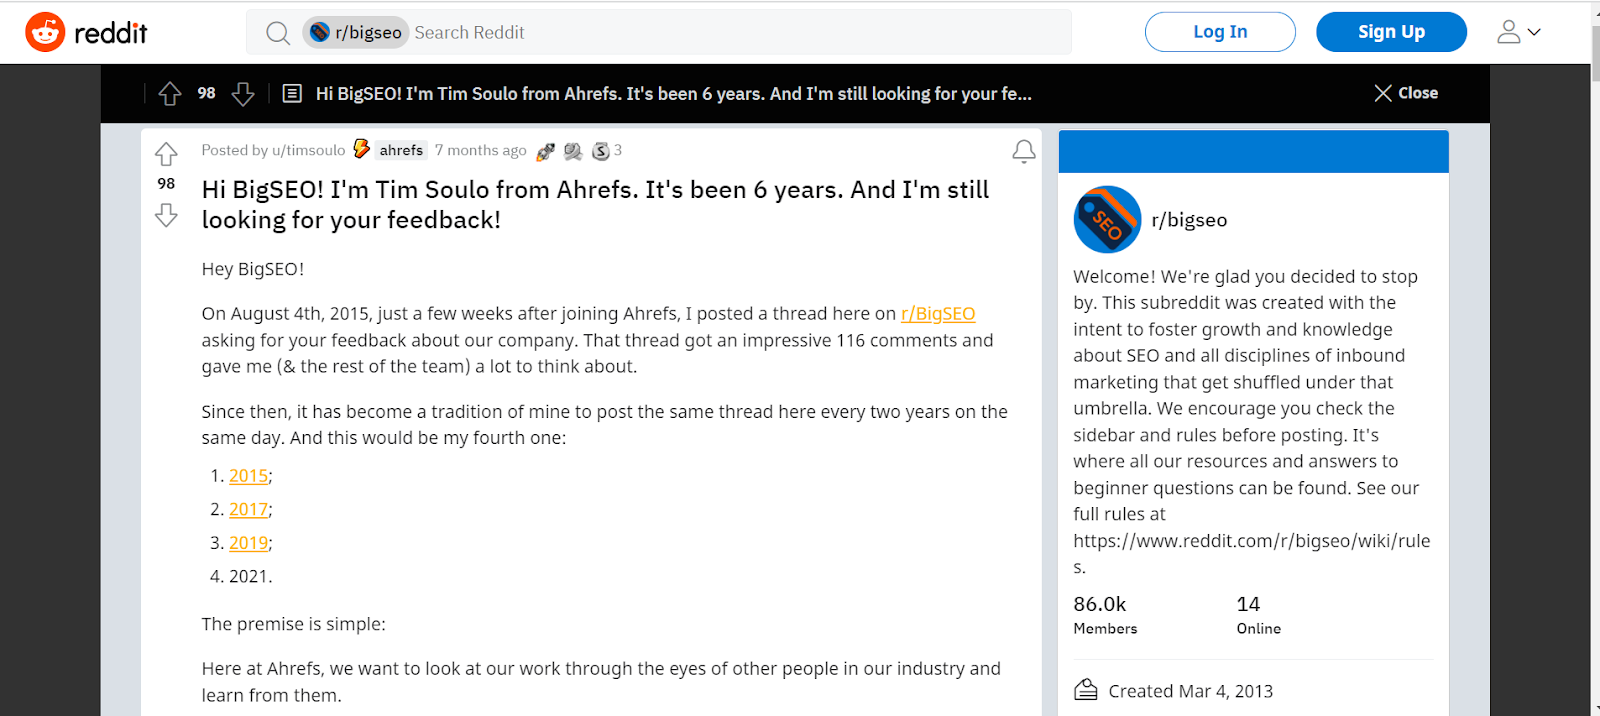
Task: Click the rocket award icon
Action: (545, 151)
